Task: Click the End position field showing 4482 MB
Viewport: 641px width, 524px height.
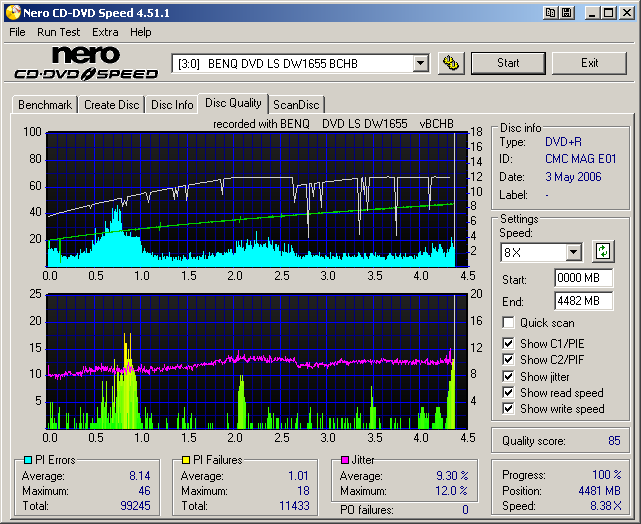Action: (x=583, y=301)
